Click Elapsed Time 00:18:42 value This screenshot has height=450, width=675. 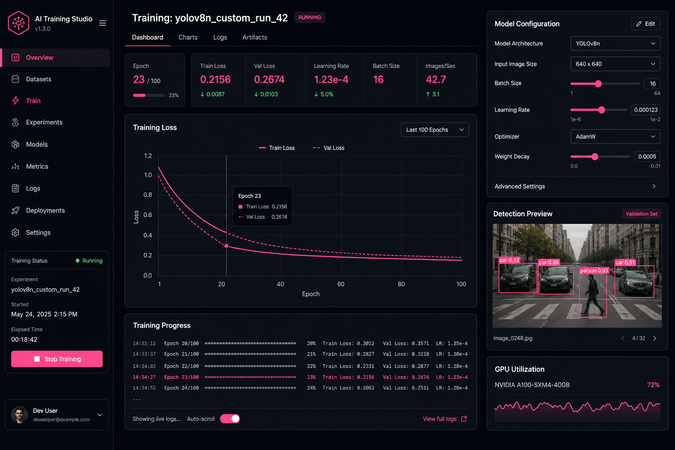[24, 339]
